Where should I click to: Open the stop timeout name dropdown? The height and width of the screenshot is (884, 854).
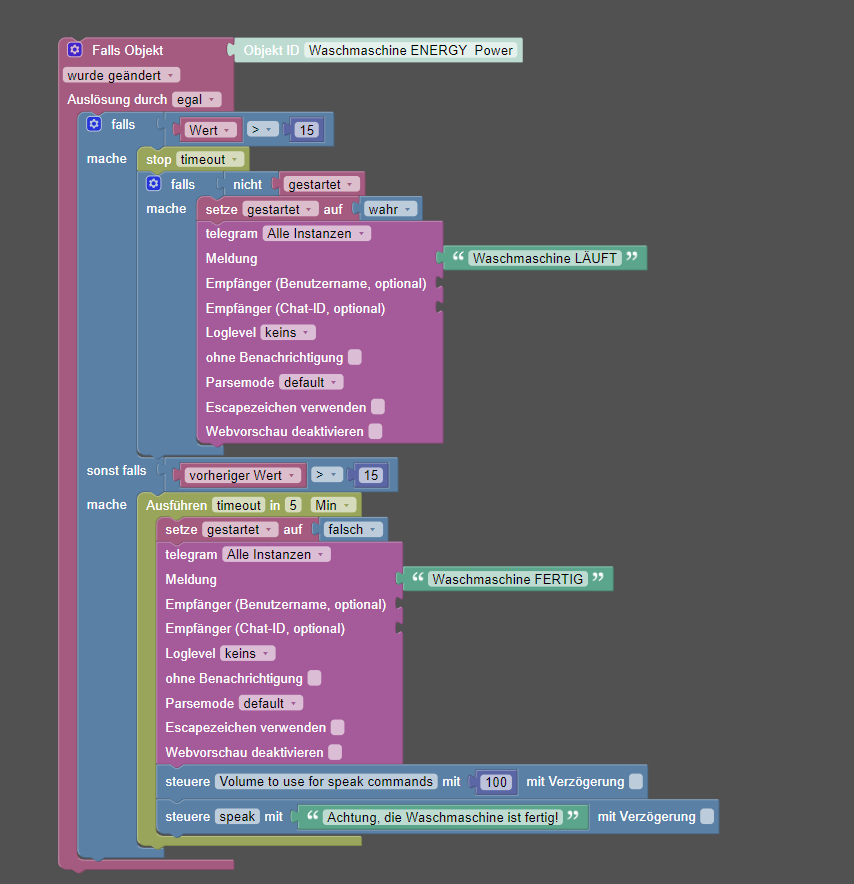click(210, 160)
